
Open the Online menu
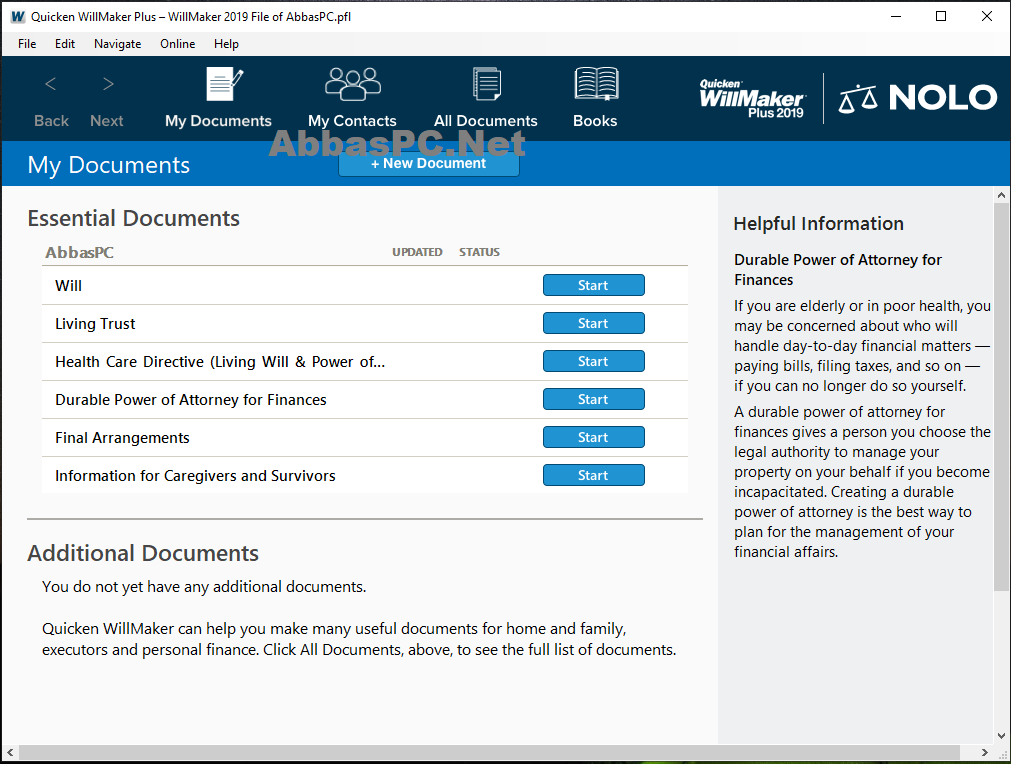[177, 44]
